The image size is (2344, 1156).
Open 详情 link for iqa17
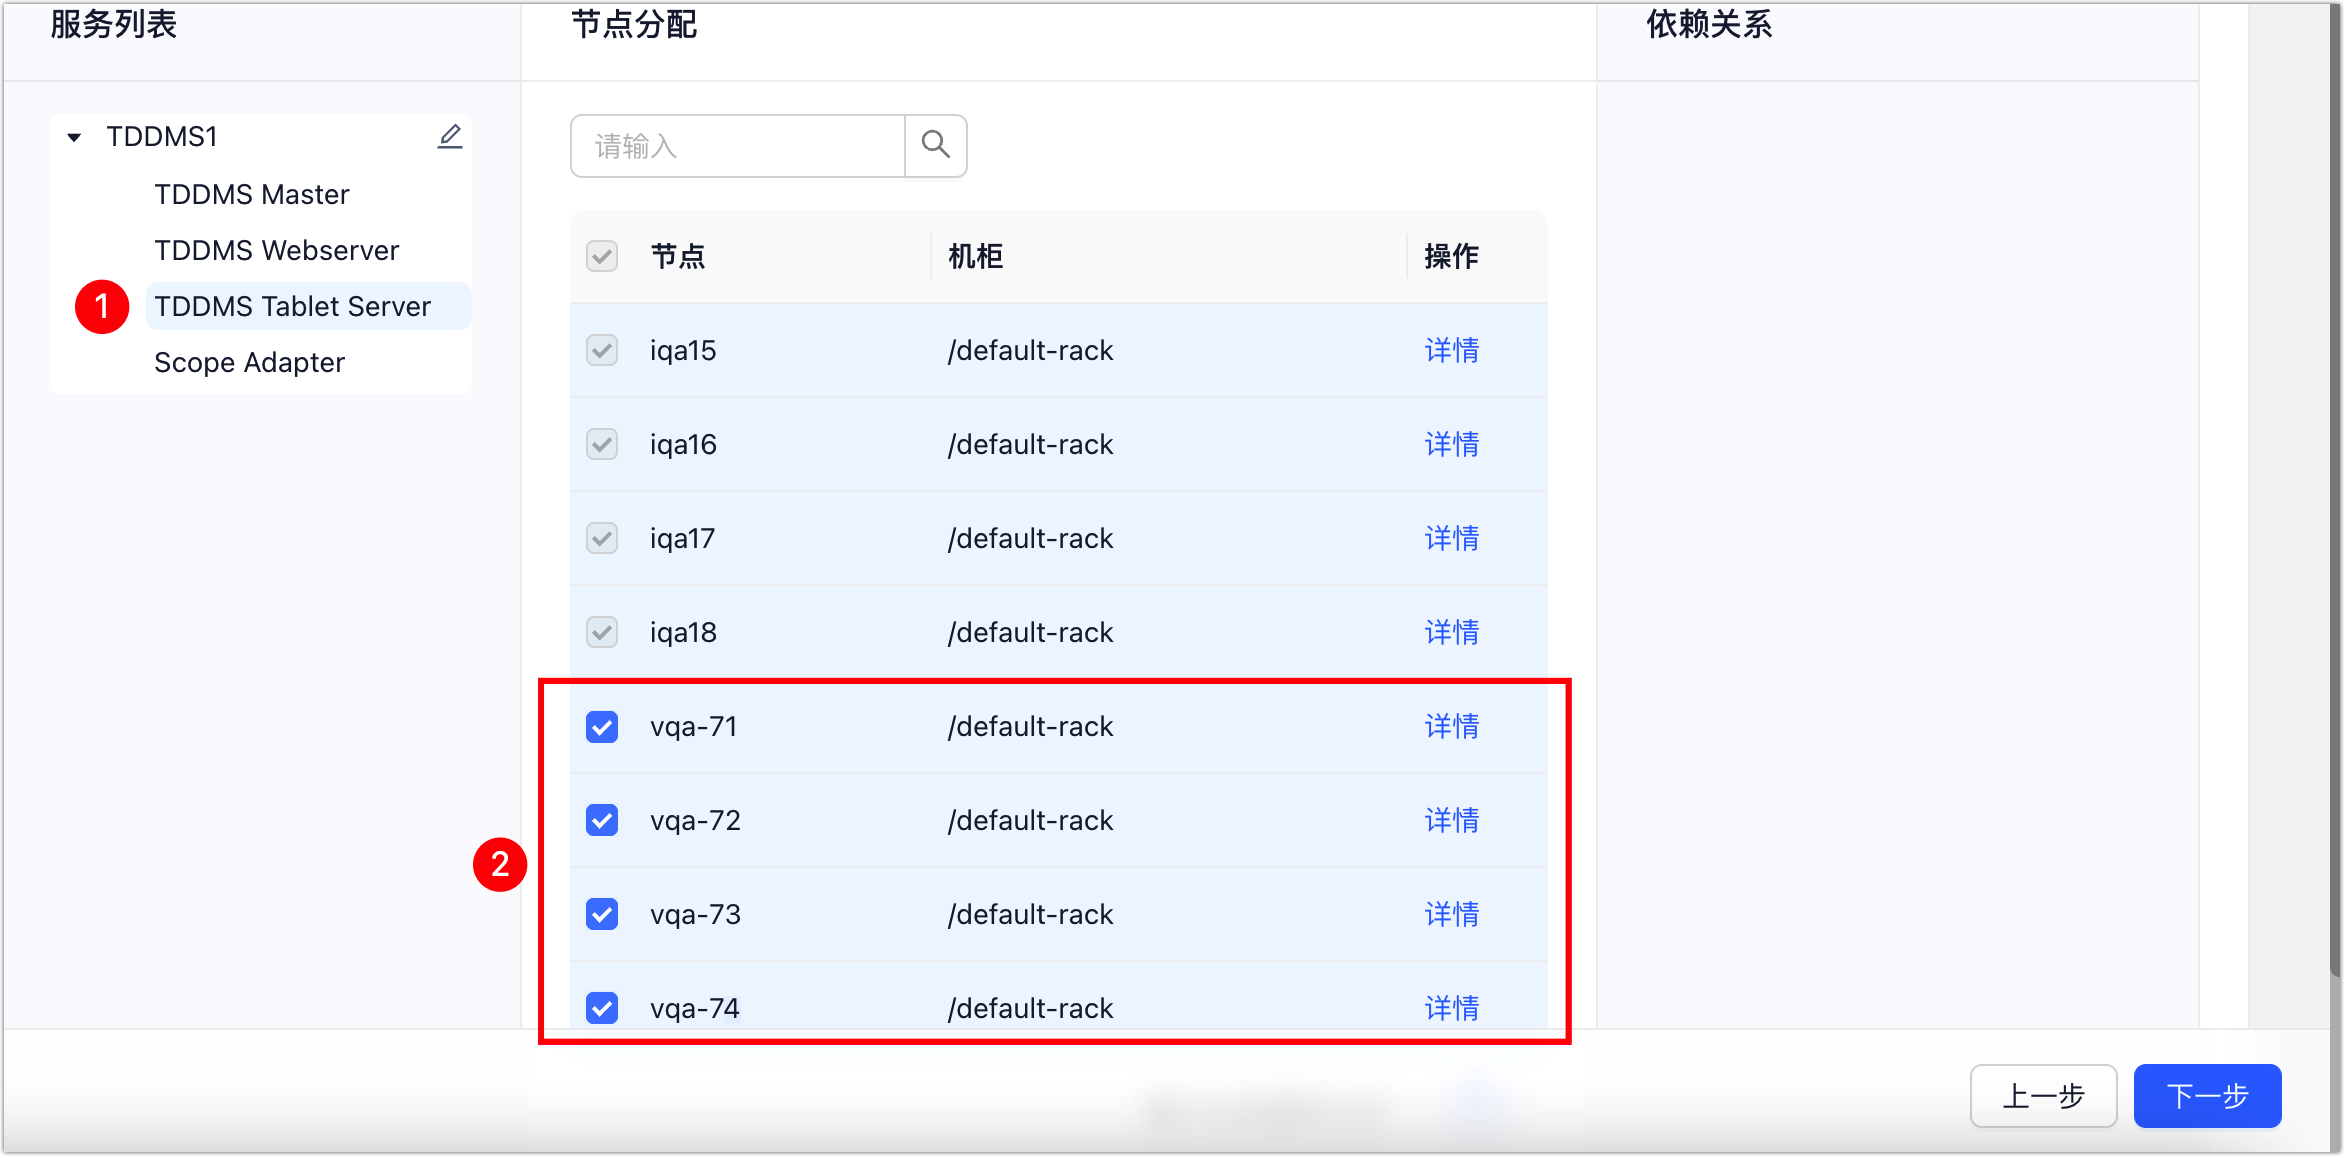tap(1452, 538)
